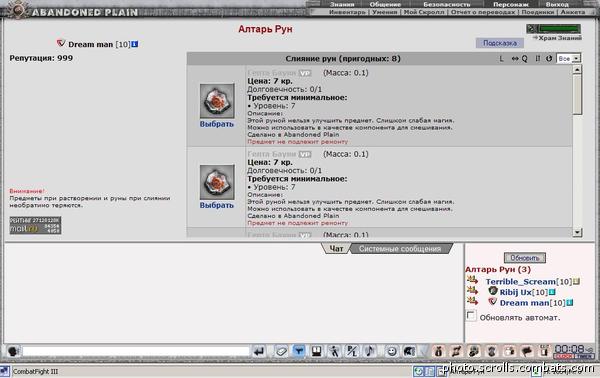Click the green health bar indicator
The width and height of the screenshot is (600, 378).
(x=559, y=29)
